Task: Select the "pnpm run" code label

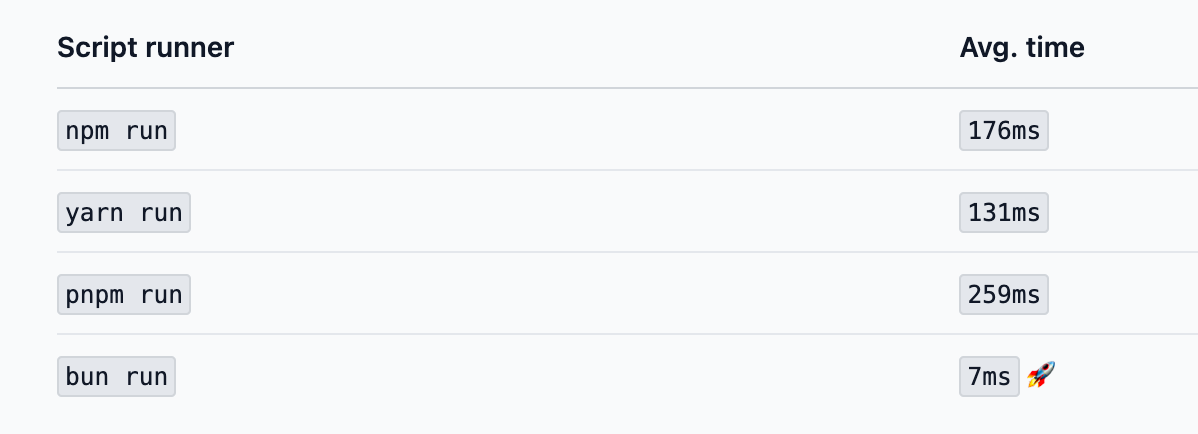Action: 123,295
